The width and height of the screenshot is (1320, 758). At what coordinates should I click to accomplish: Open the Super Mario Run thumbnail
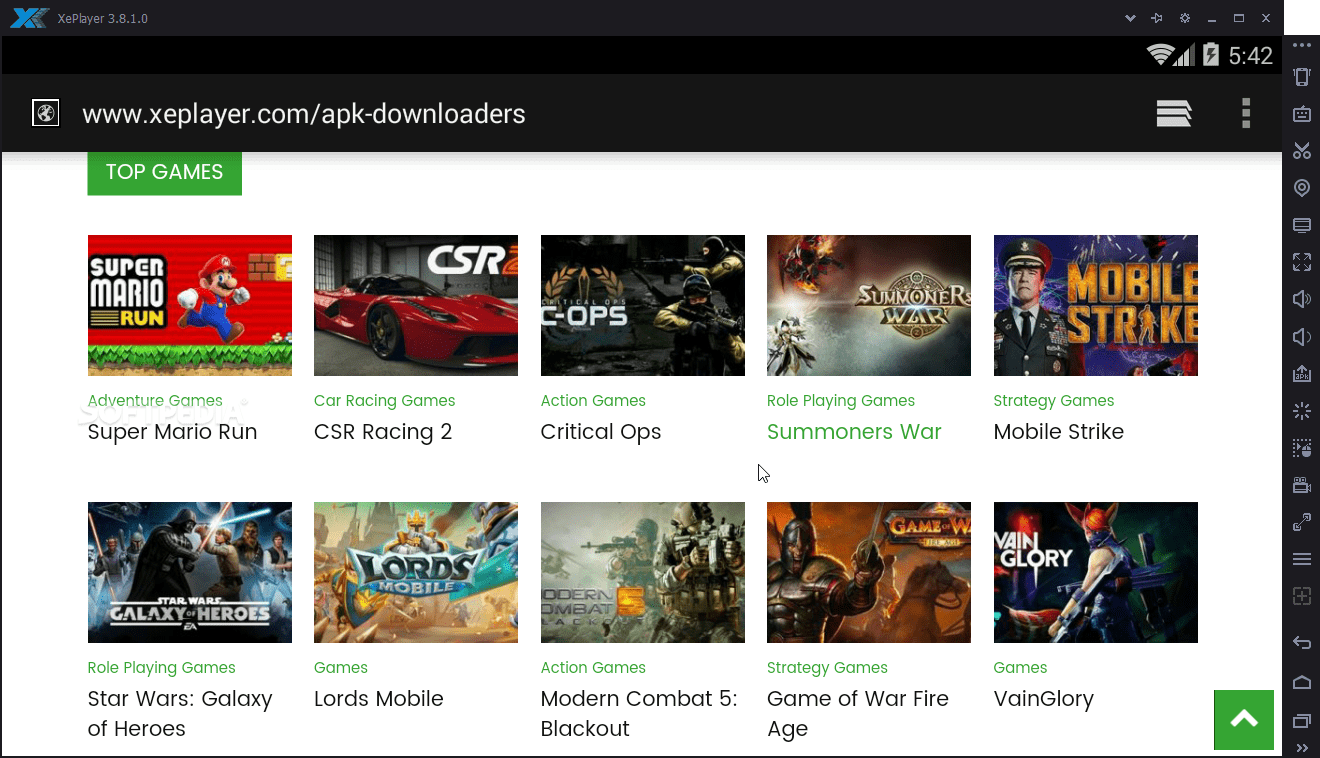[190, 305]
